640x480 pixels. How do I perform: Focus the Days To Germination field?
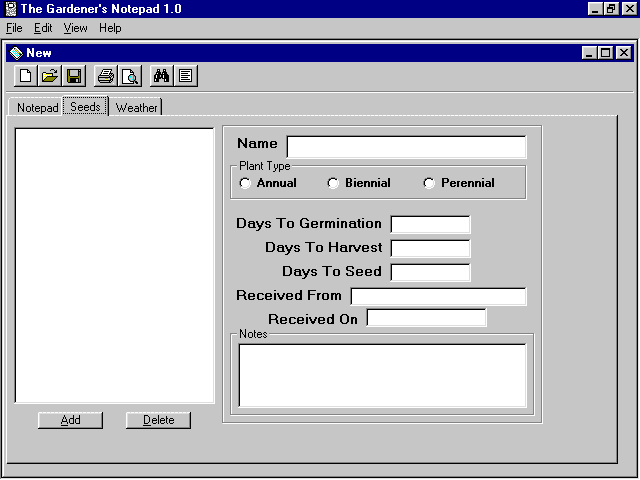coord(430,224)
